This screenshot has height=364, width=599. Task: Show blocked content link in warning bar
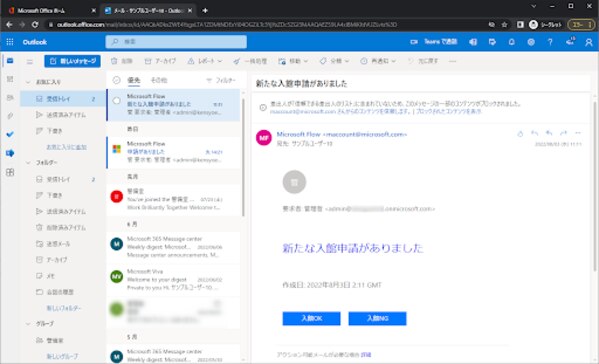point(448,112)
